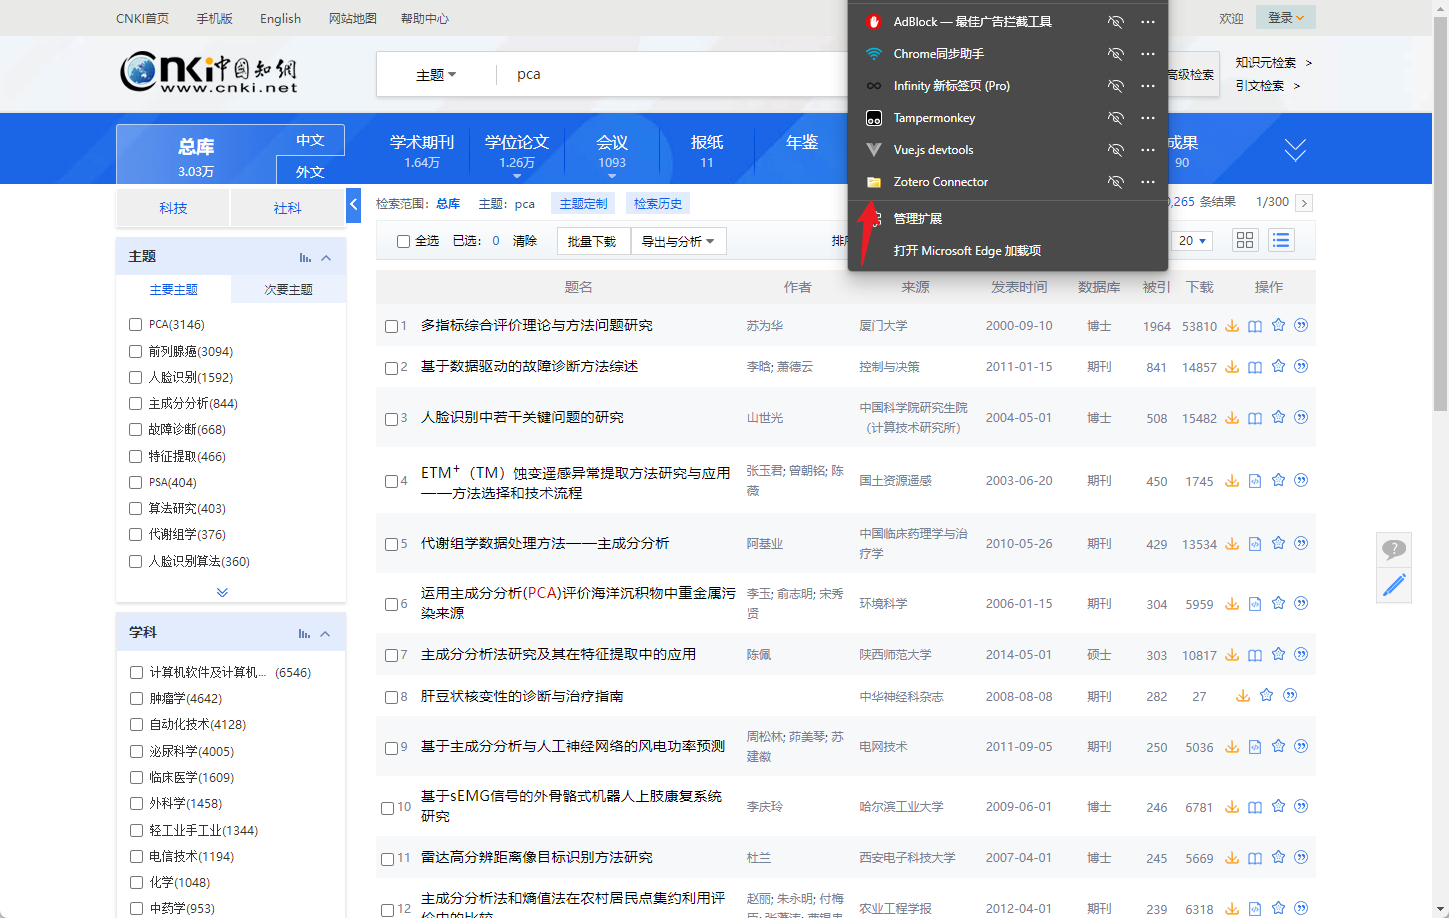Open more options for Infinity 新标签页
Screen dimensions: 1449x918
click(1148, 86)
